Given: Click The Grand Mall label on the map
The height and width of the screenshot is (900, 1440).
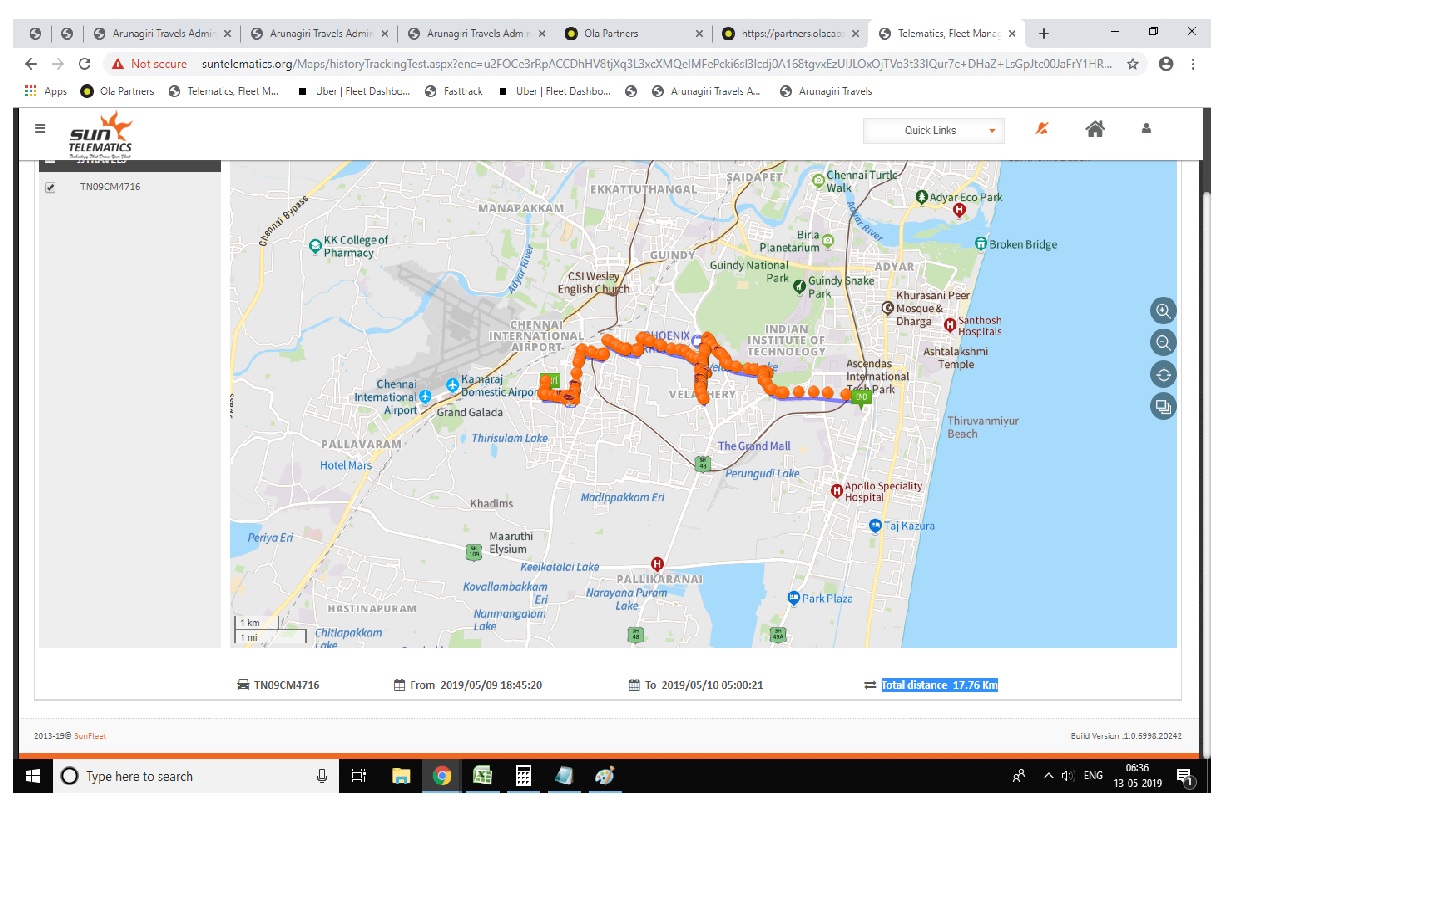Looking at the screenshot, I should (x=754, y=446).
